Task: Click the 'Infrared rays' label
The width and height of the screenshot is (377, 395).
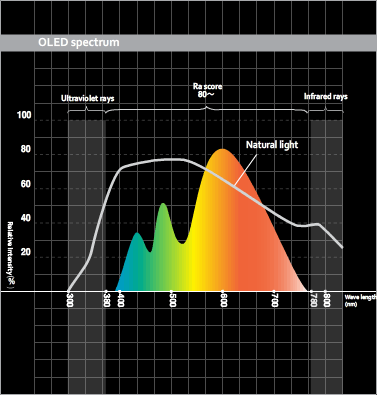Action: (x=326, y=96)
